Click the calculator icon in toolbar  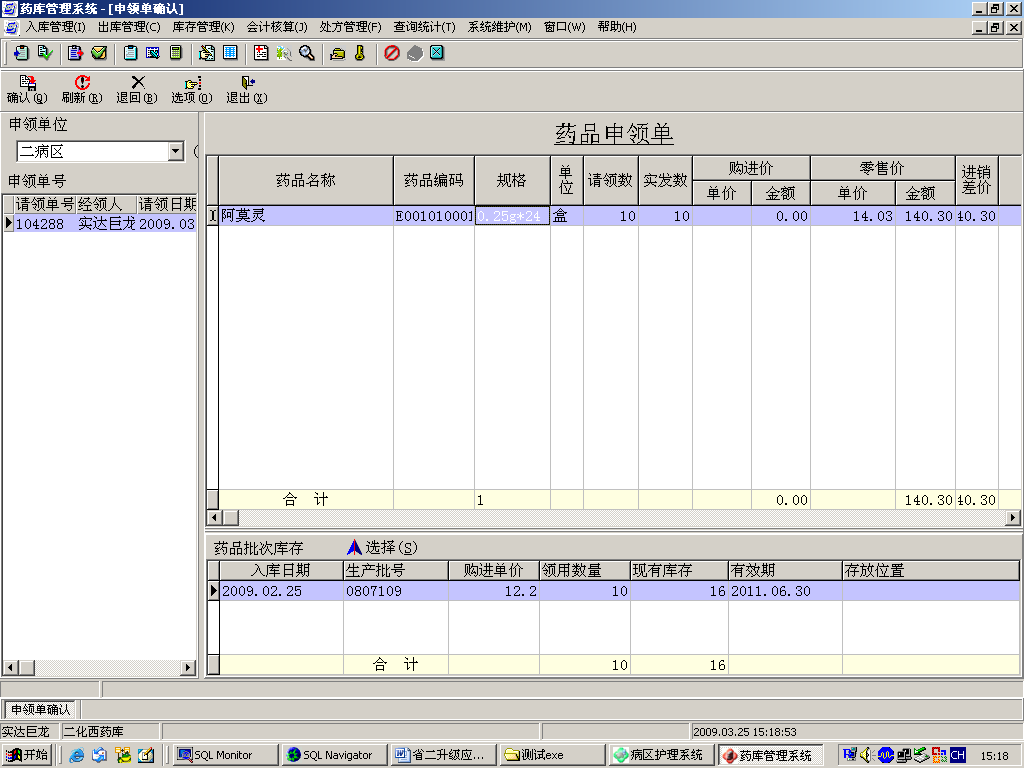(176, 53)
